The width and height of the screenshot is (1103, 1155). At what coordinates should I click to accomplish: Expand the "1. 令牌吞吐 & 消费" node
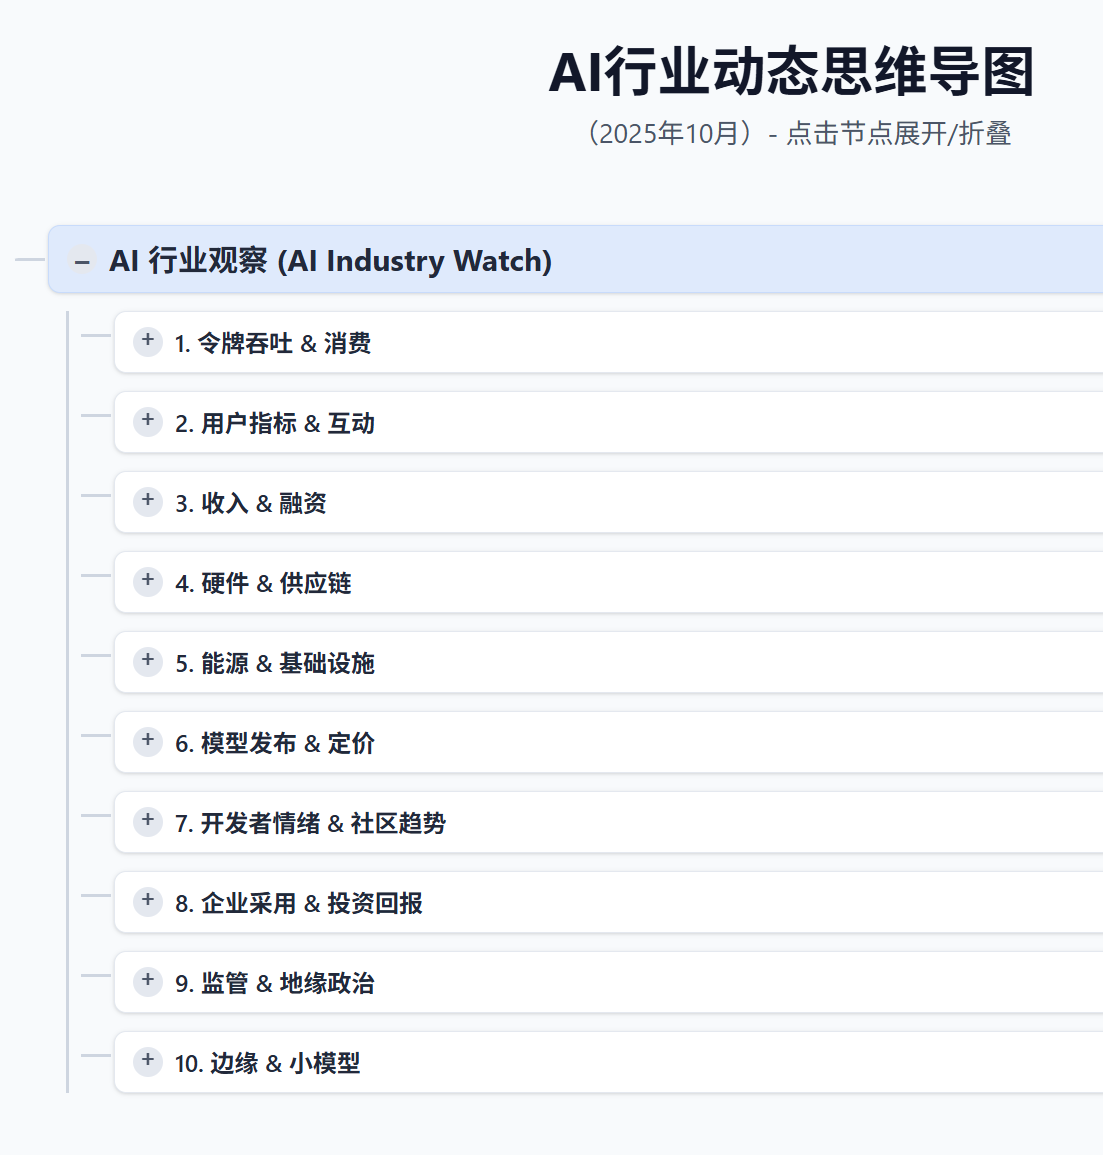[x=147, y=342]
